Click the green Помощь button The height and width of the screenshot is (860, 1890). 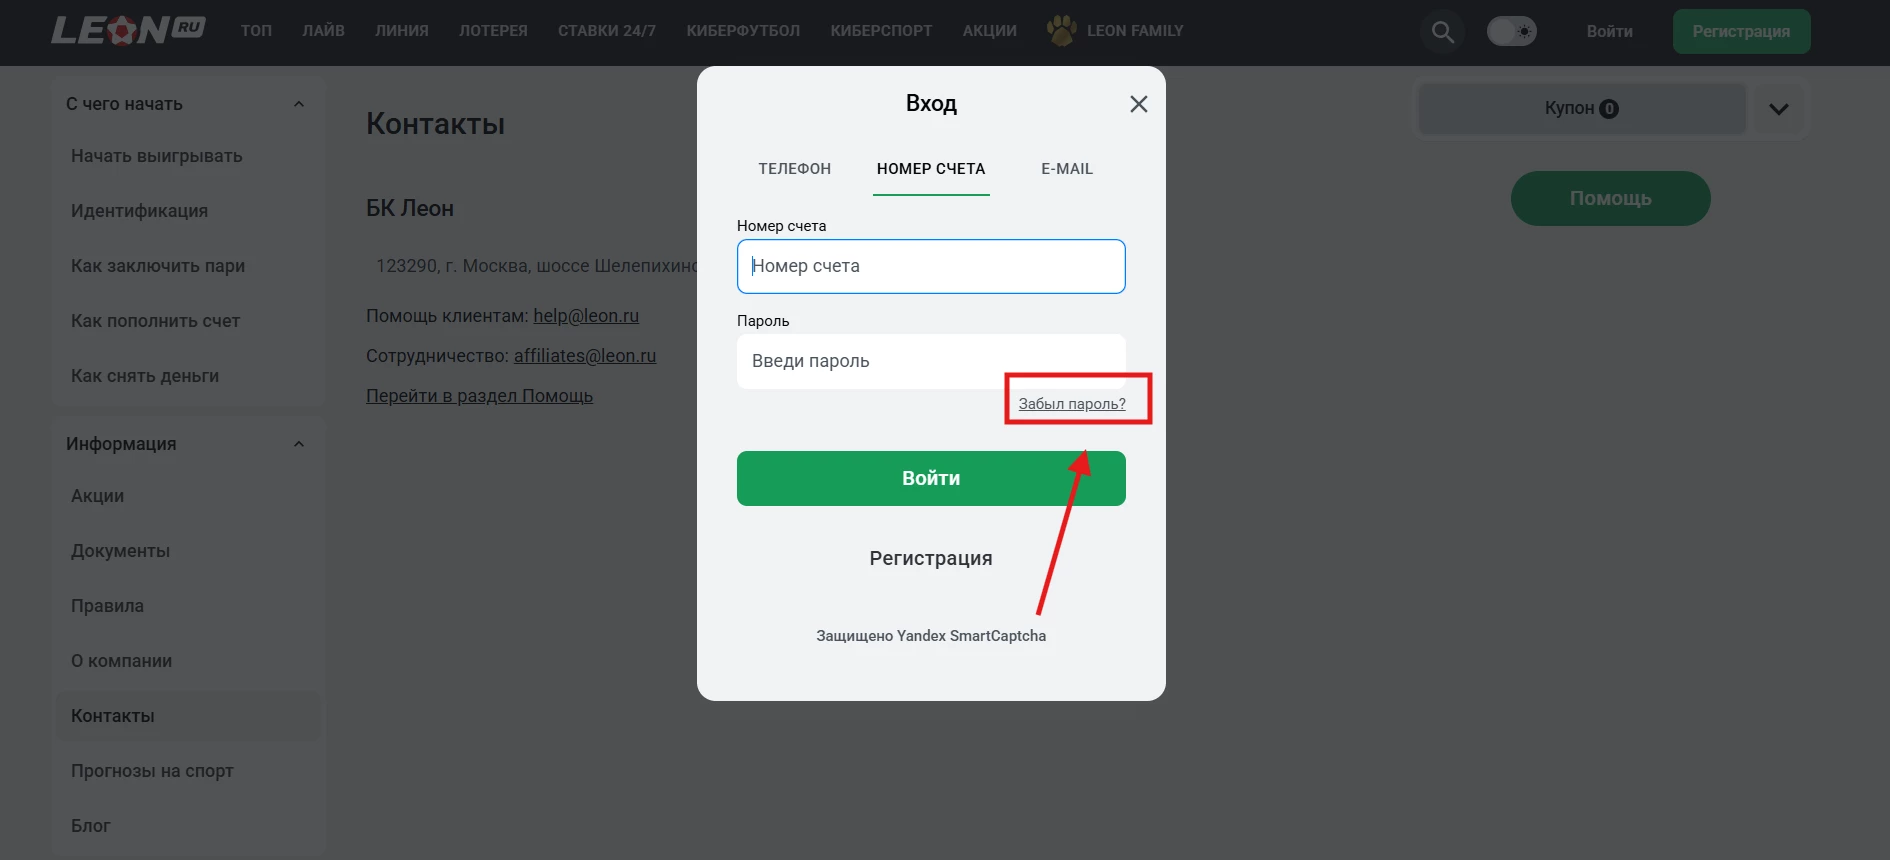click(1610, 198)
